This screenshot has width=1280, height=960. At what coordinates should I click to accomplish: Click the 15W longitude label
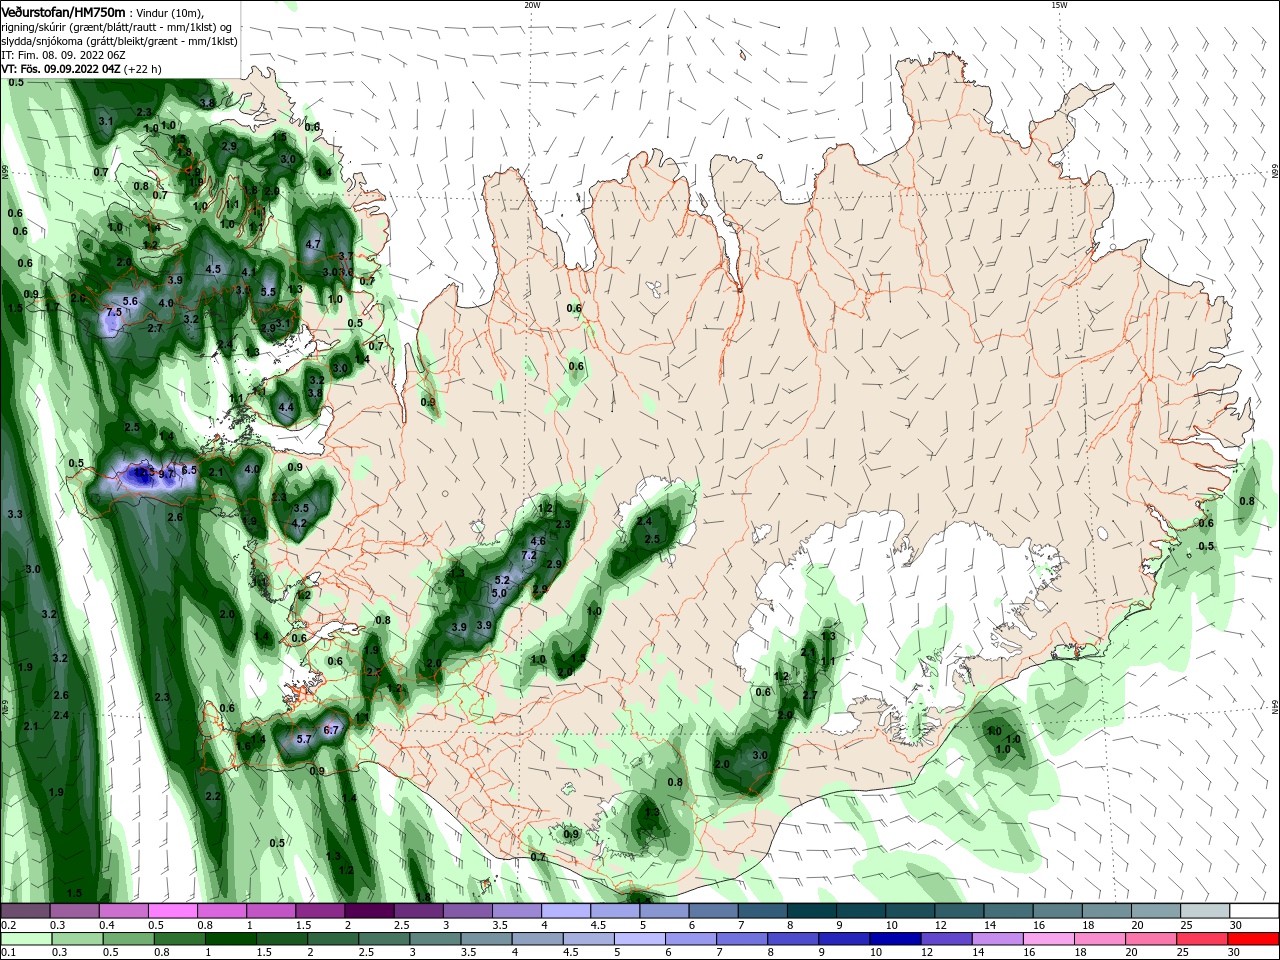(x=1059, y=4)
